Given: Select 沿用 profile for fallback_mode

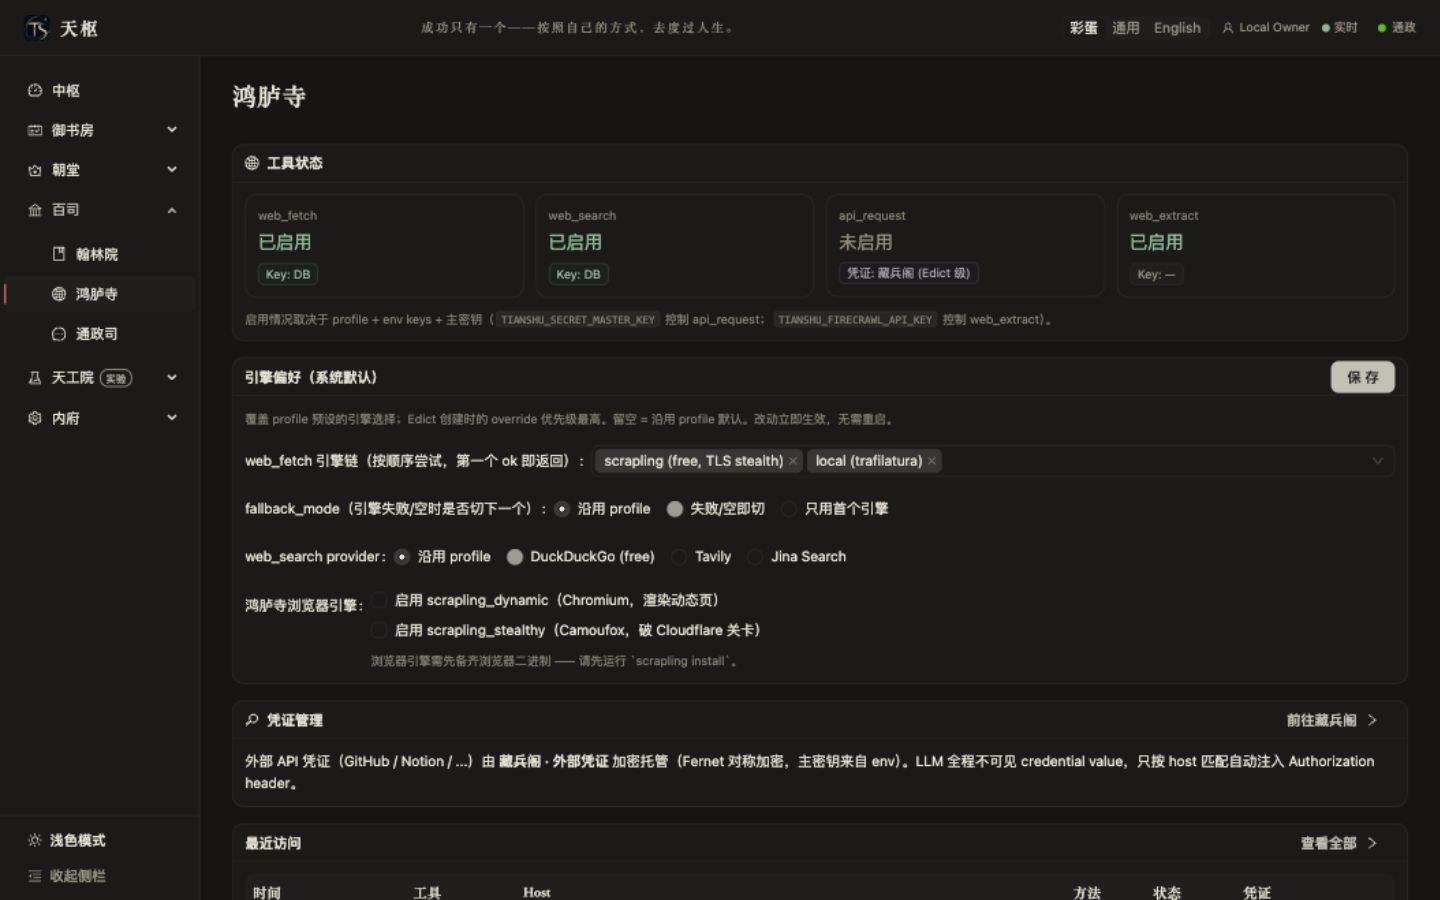Looking at the screenshot, I should click(x=562, y=509).
